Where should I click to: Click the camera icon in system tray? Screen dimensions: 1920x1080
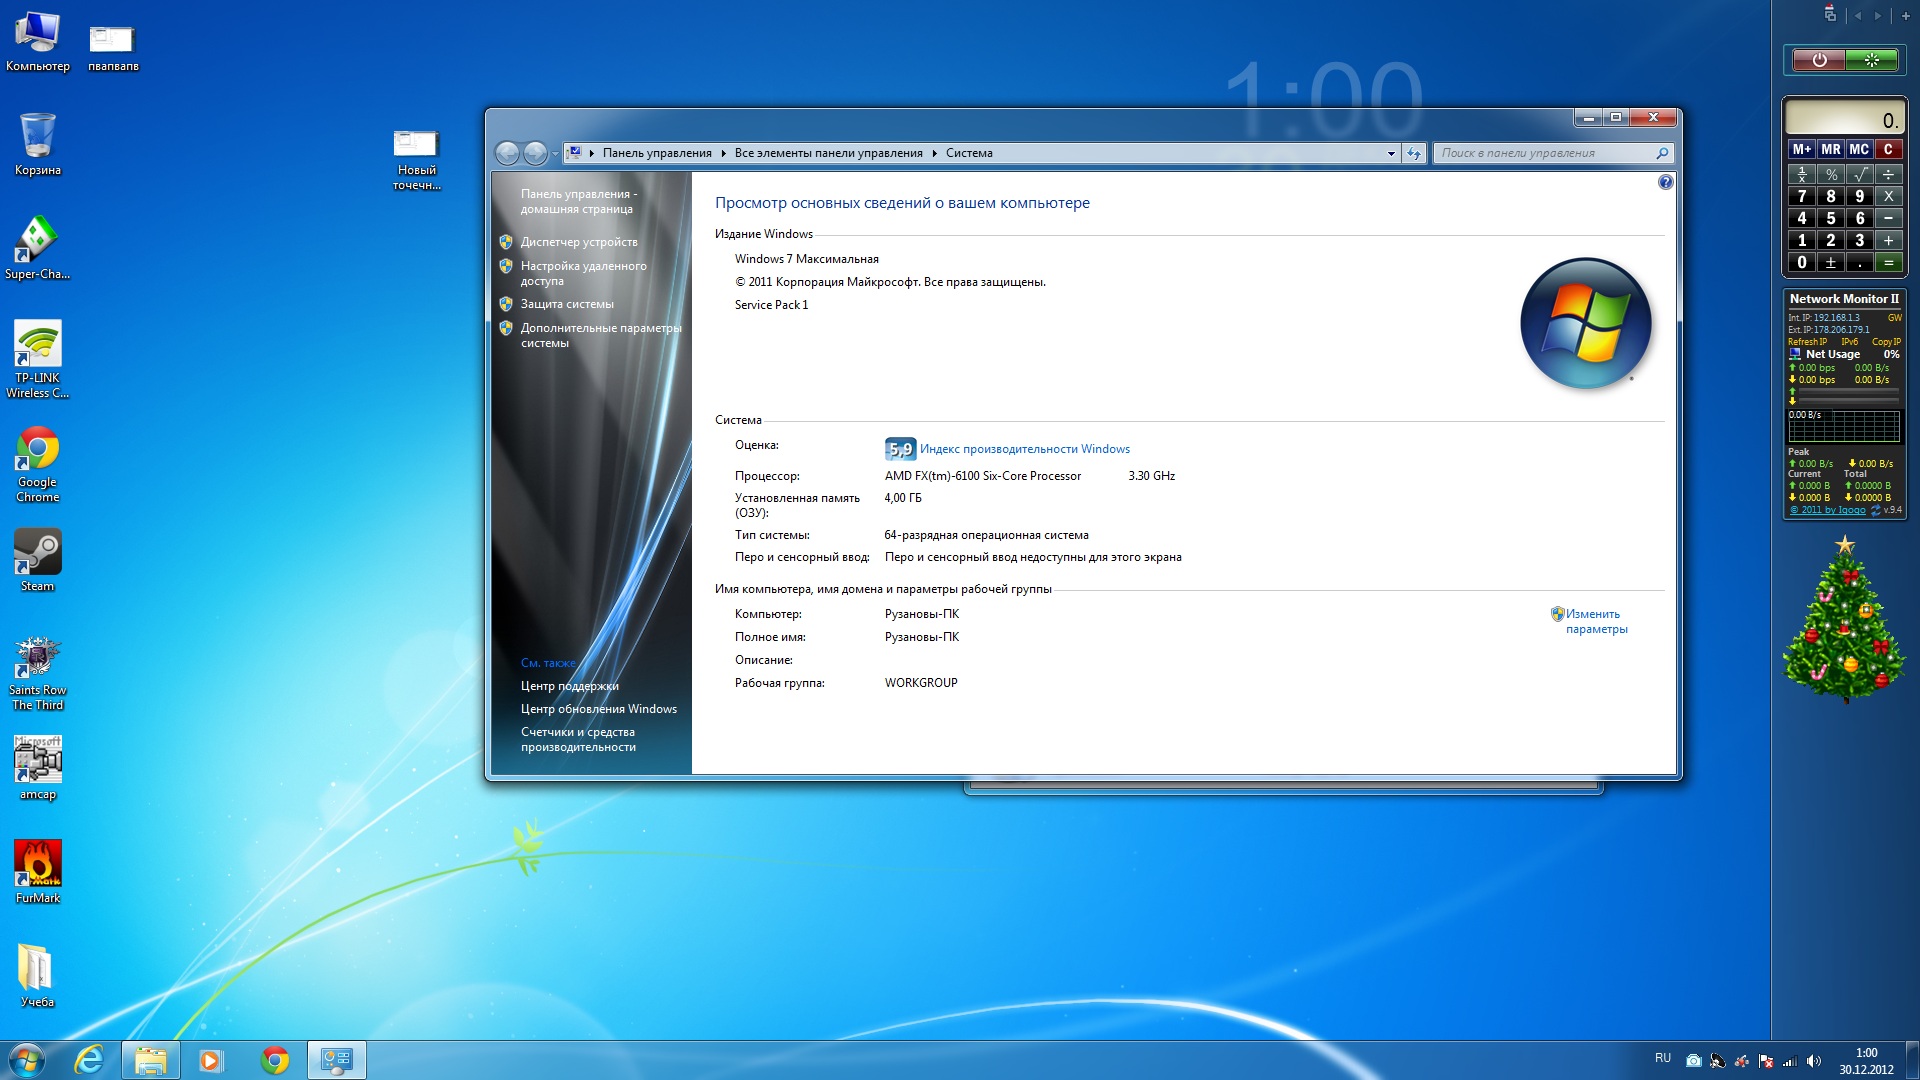point(1693,1061)
